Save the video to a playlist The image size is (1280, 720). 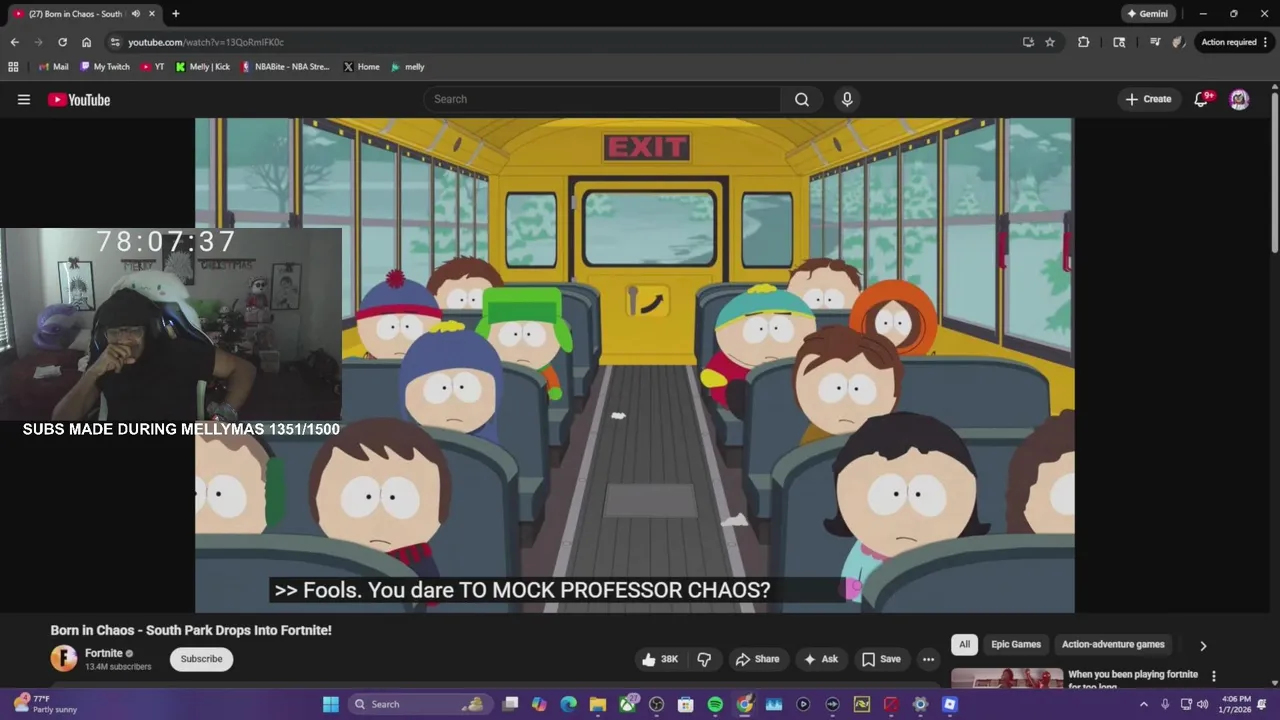tap(881, 659)
